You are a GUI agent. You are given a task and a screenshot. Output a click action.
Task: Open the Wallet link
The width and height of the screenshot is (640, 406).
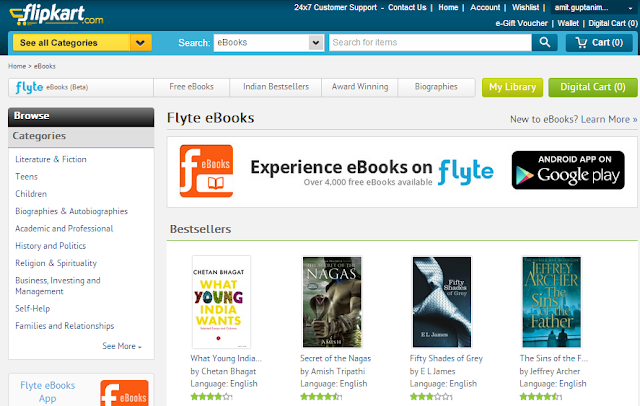point(568,23)
